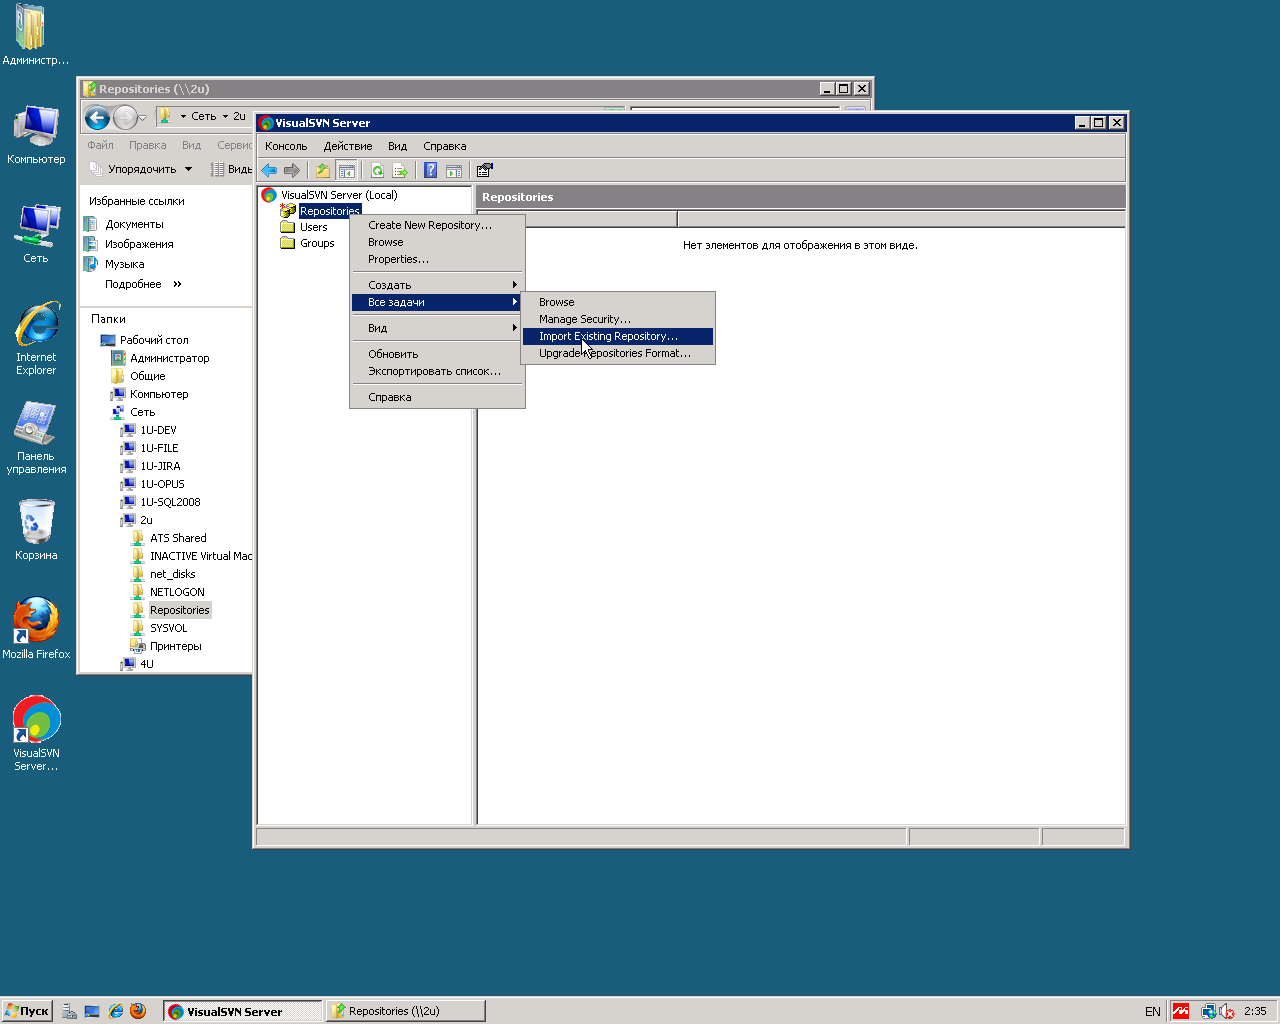The width and height of the screenshot is (1280, 1024).
Task: Click Internet Explorer icon in quick launch
Action: 115,1011
